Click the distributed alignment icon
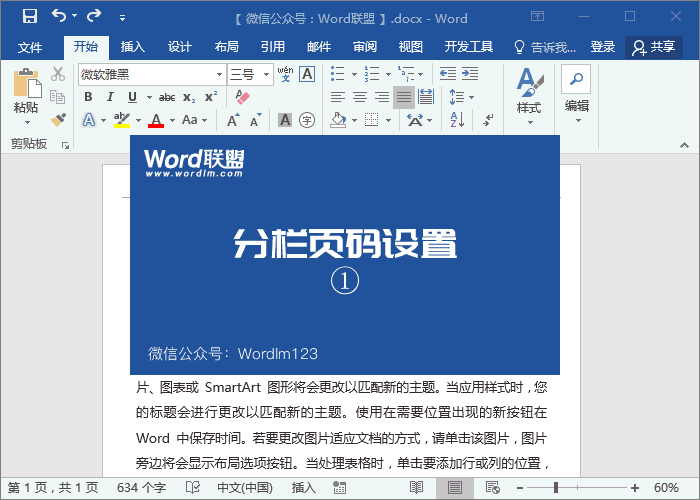The image size is (700, 500). (x=425, y=97)
